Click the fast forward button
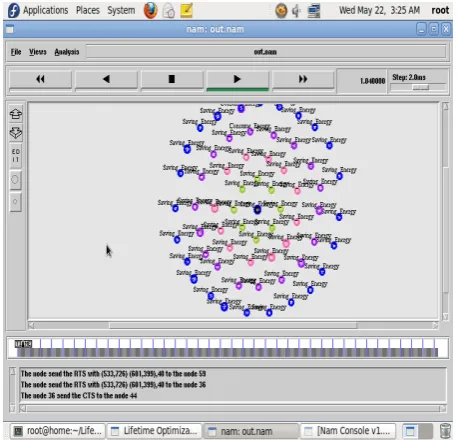This screenshot has width=457, height=440. [303, 79]
